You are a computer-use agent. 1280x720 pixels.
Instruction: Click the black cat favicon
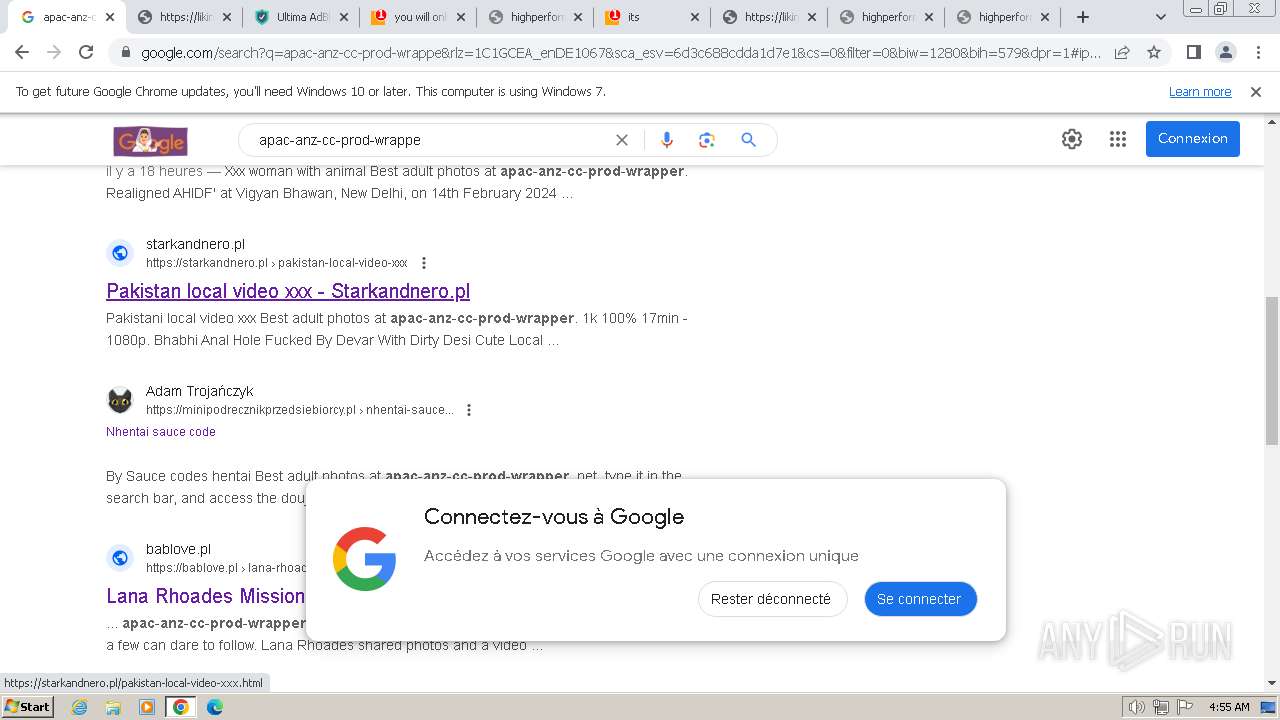(120, 400)
